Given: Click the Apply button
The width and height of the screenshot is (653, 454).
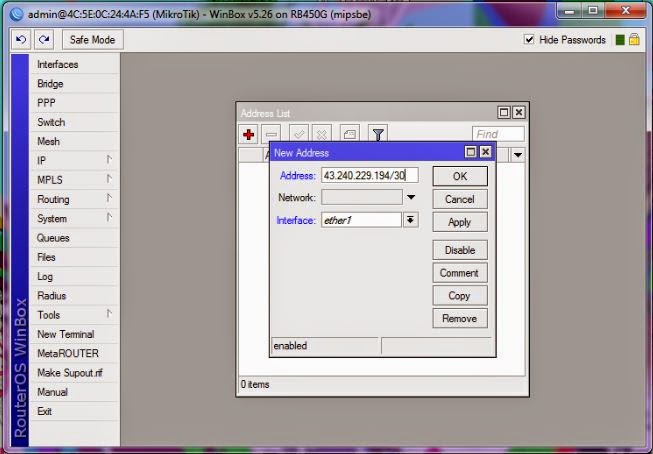Looking at the screenshot, I should [x=460, y=222].
